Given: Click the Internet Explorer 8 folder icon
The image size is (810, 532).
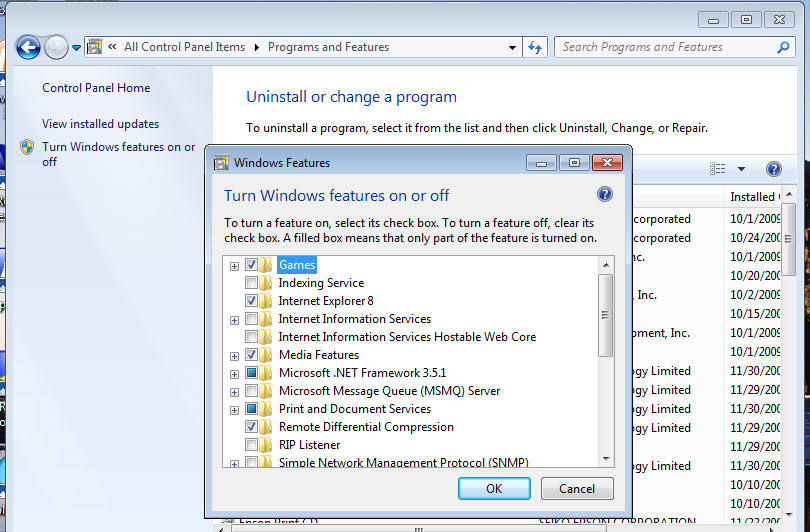Looking at the screenshot, I should [x=266, y=301].
